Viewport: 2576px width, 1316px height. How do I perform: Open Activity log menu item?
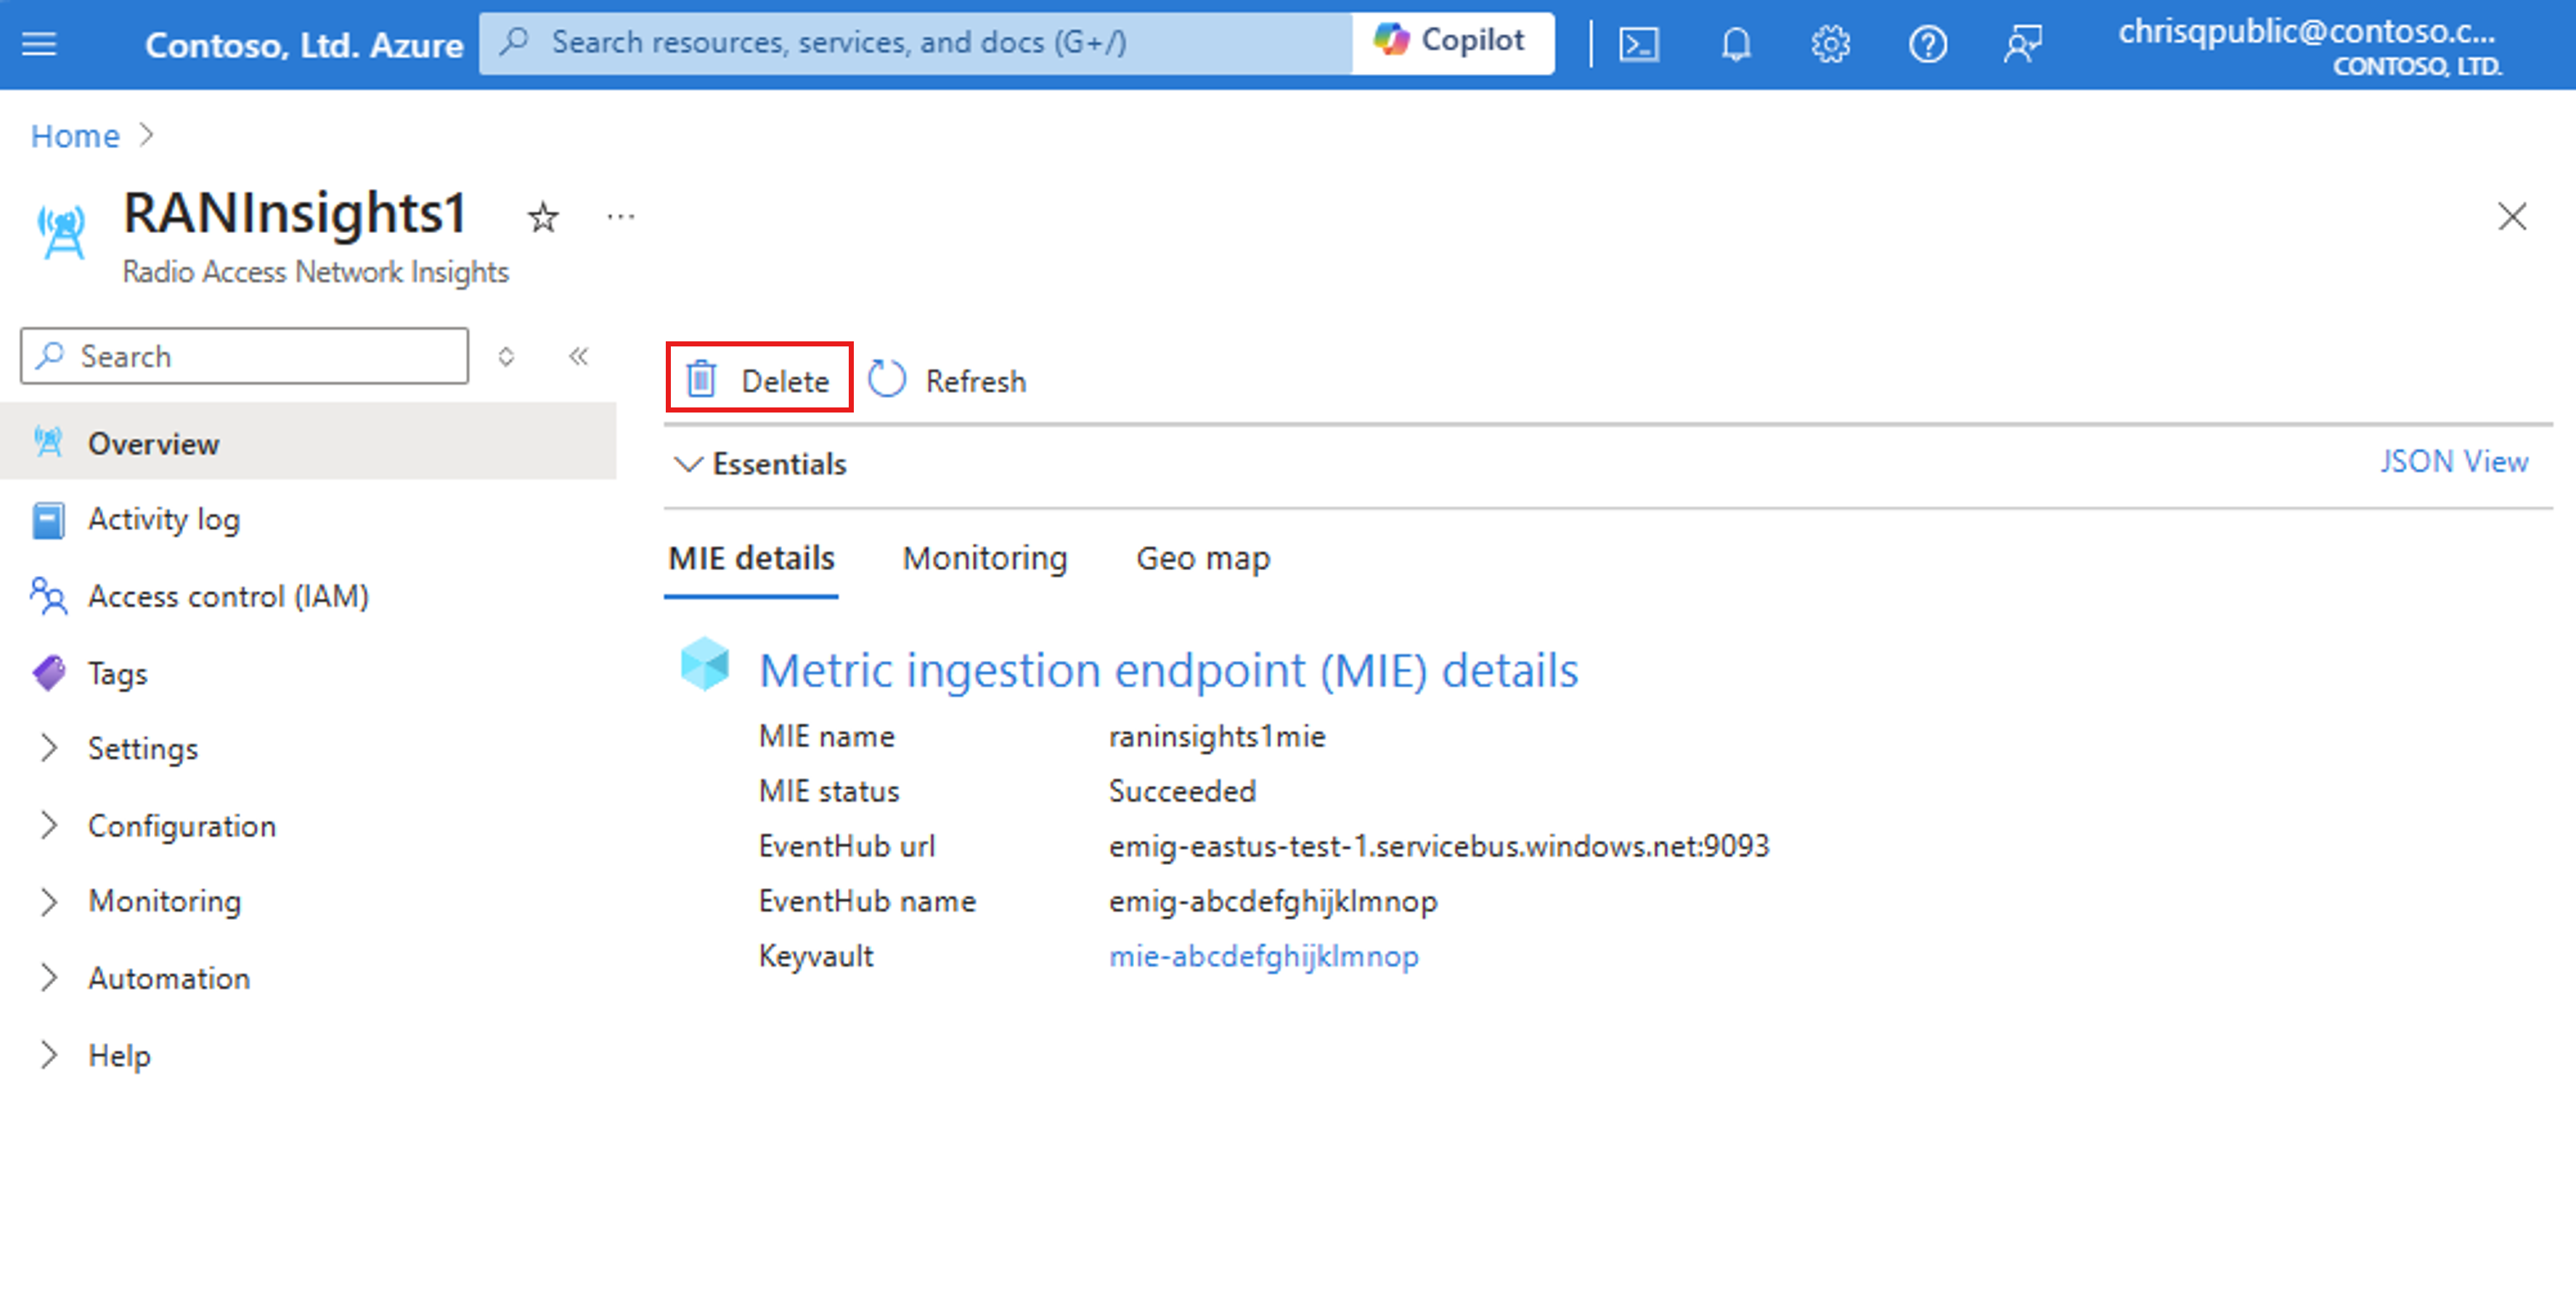click(x=168, y=519)
